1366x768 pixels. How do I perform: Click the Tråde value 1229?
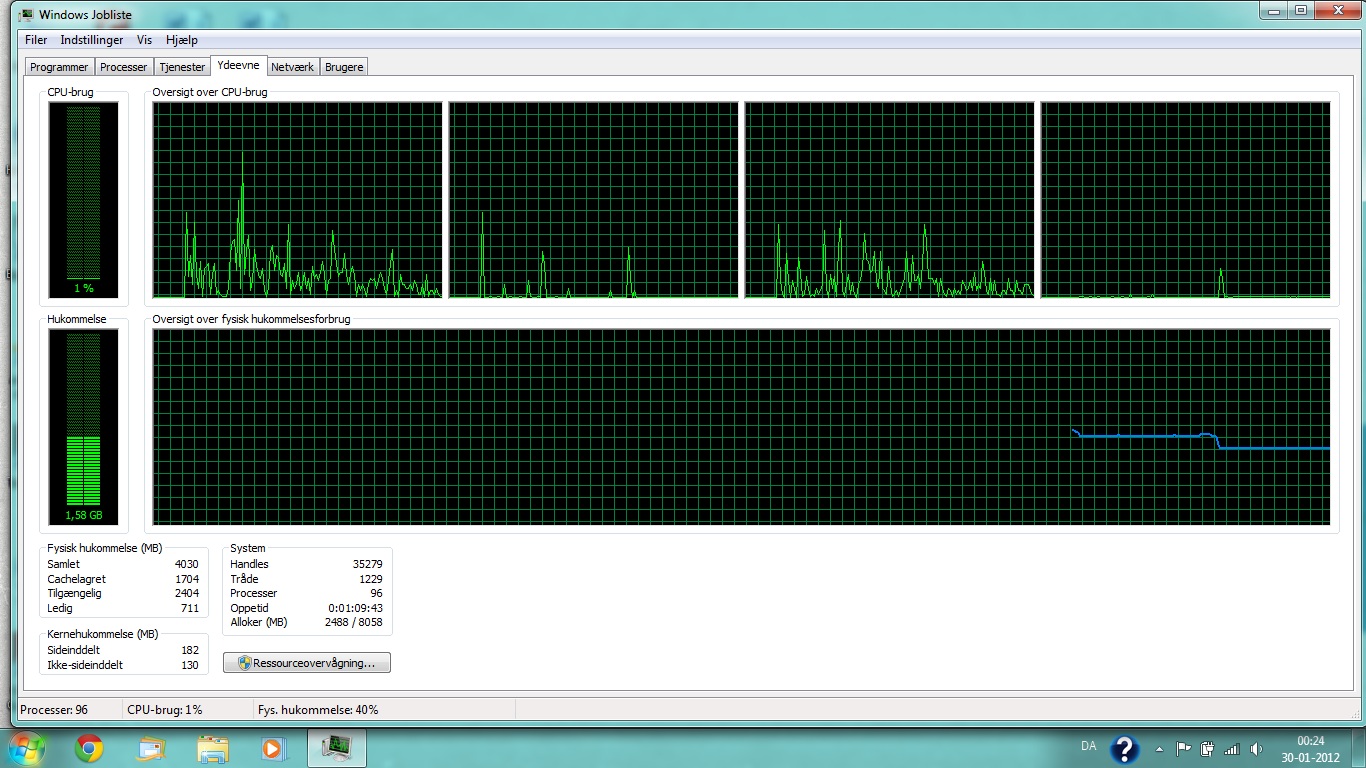[371, 579]
